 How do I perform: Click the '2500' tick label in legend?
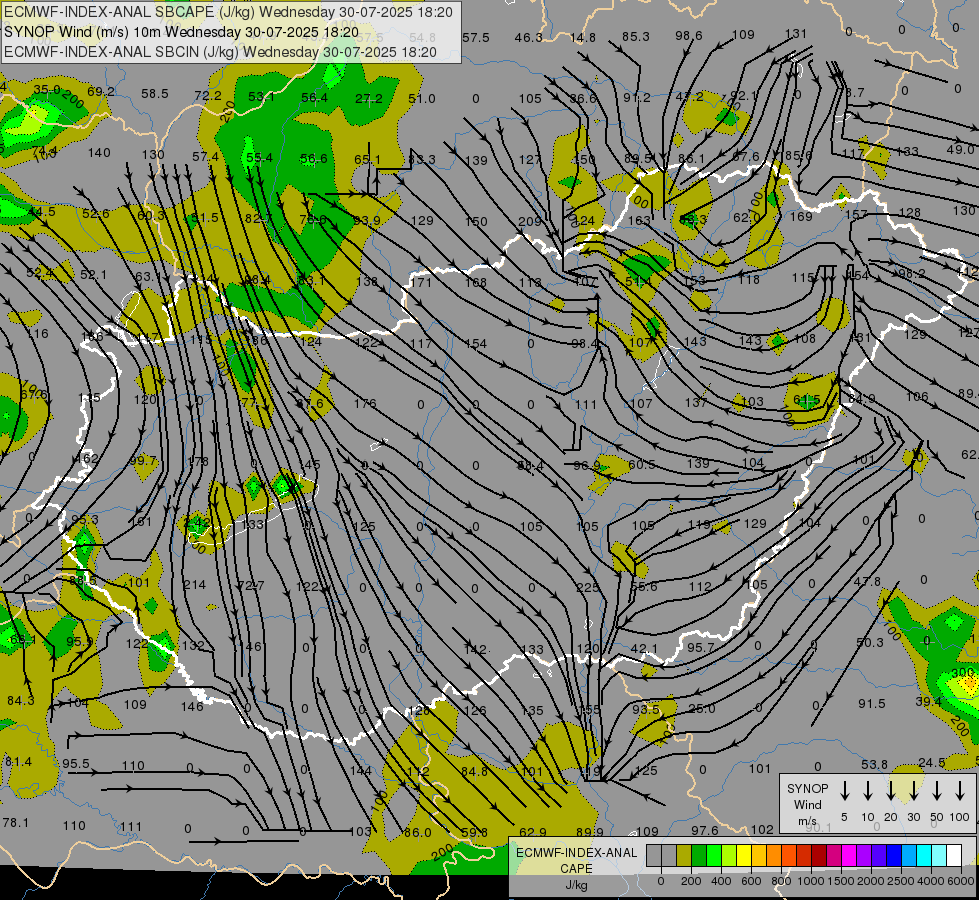(901, 881)
